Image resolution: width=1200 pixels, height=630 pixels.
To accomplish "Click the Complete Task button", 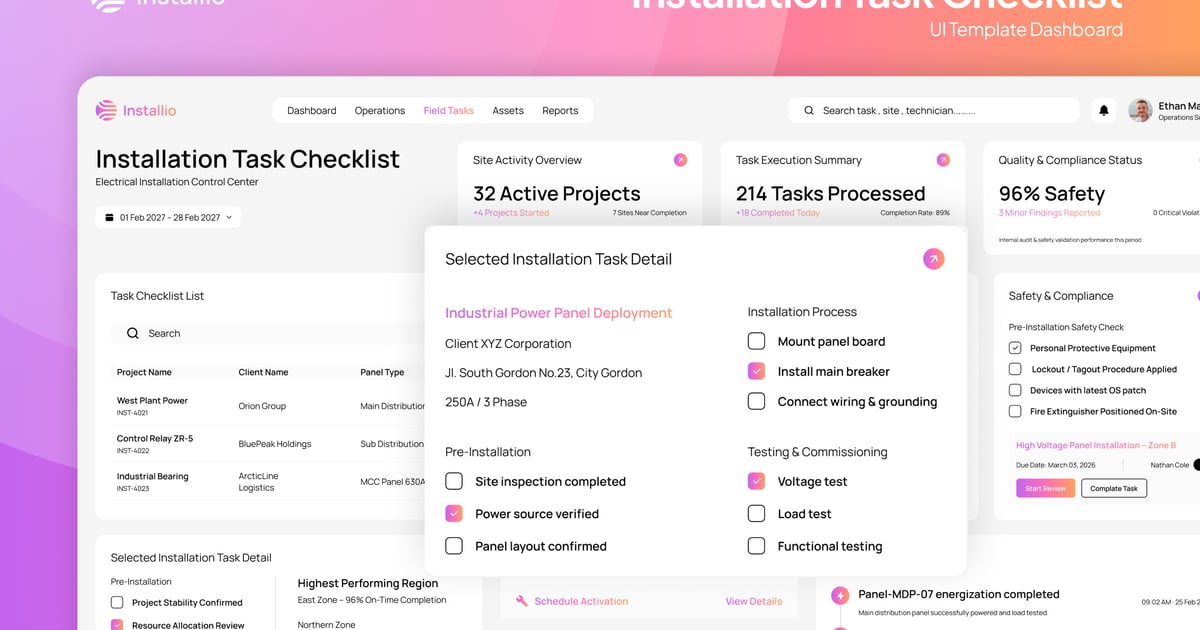I will tap(1113, 488).
